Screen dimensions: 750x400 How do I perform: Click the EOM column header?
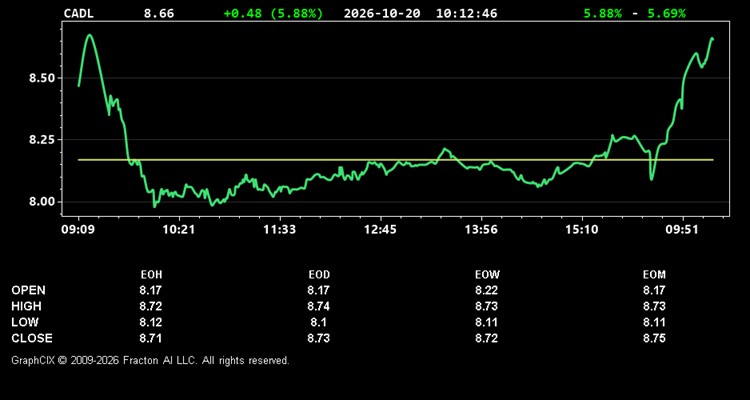pos(654,275)
